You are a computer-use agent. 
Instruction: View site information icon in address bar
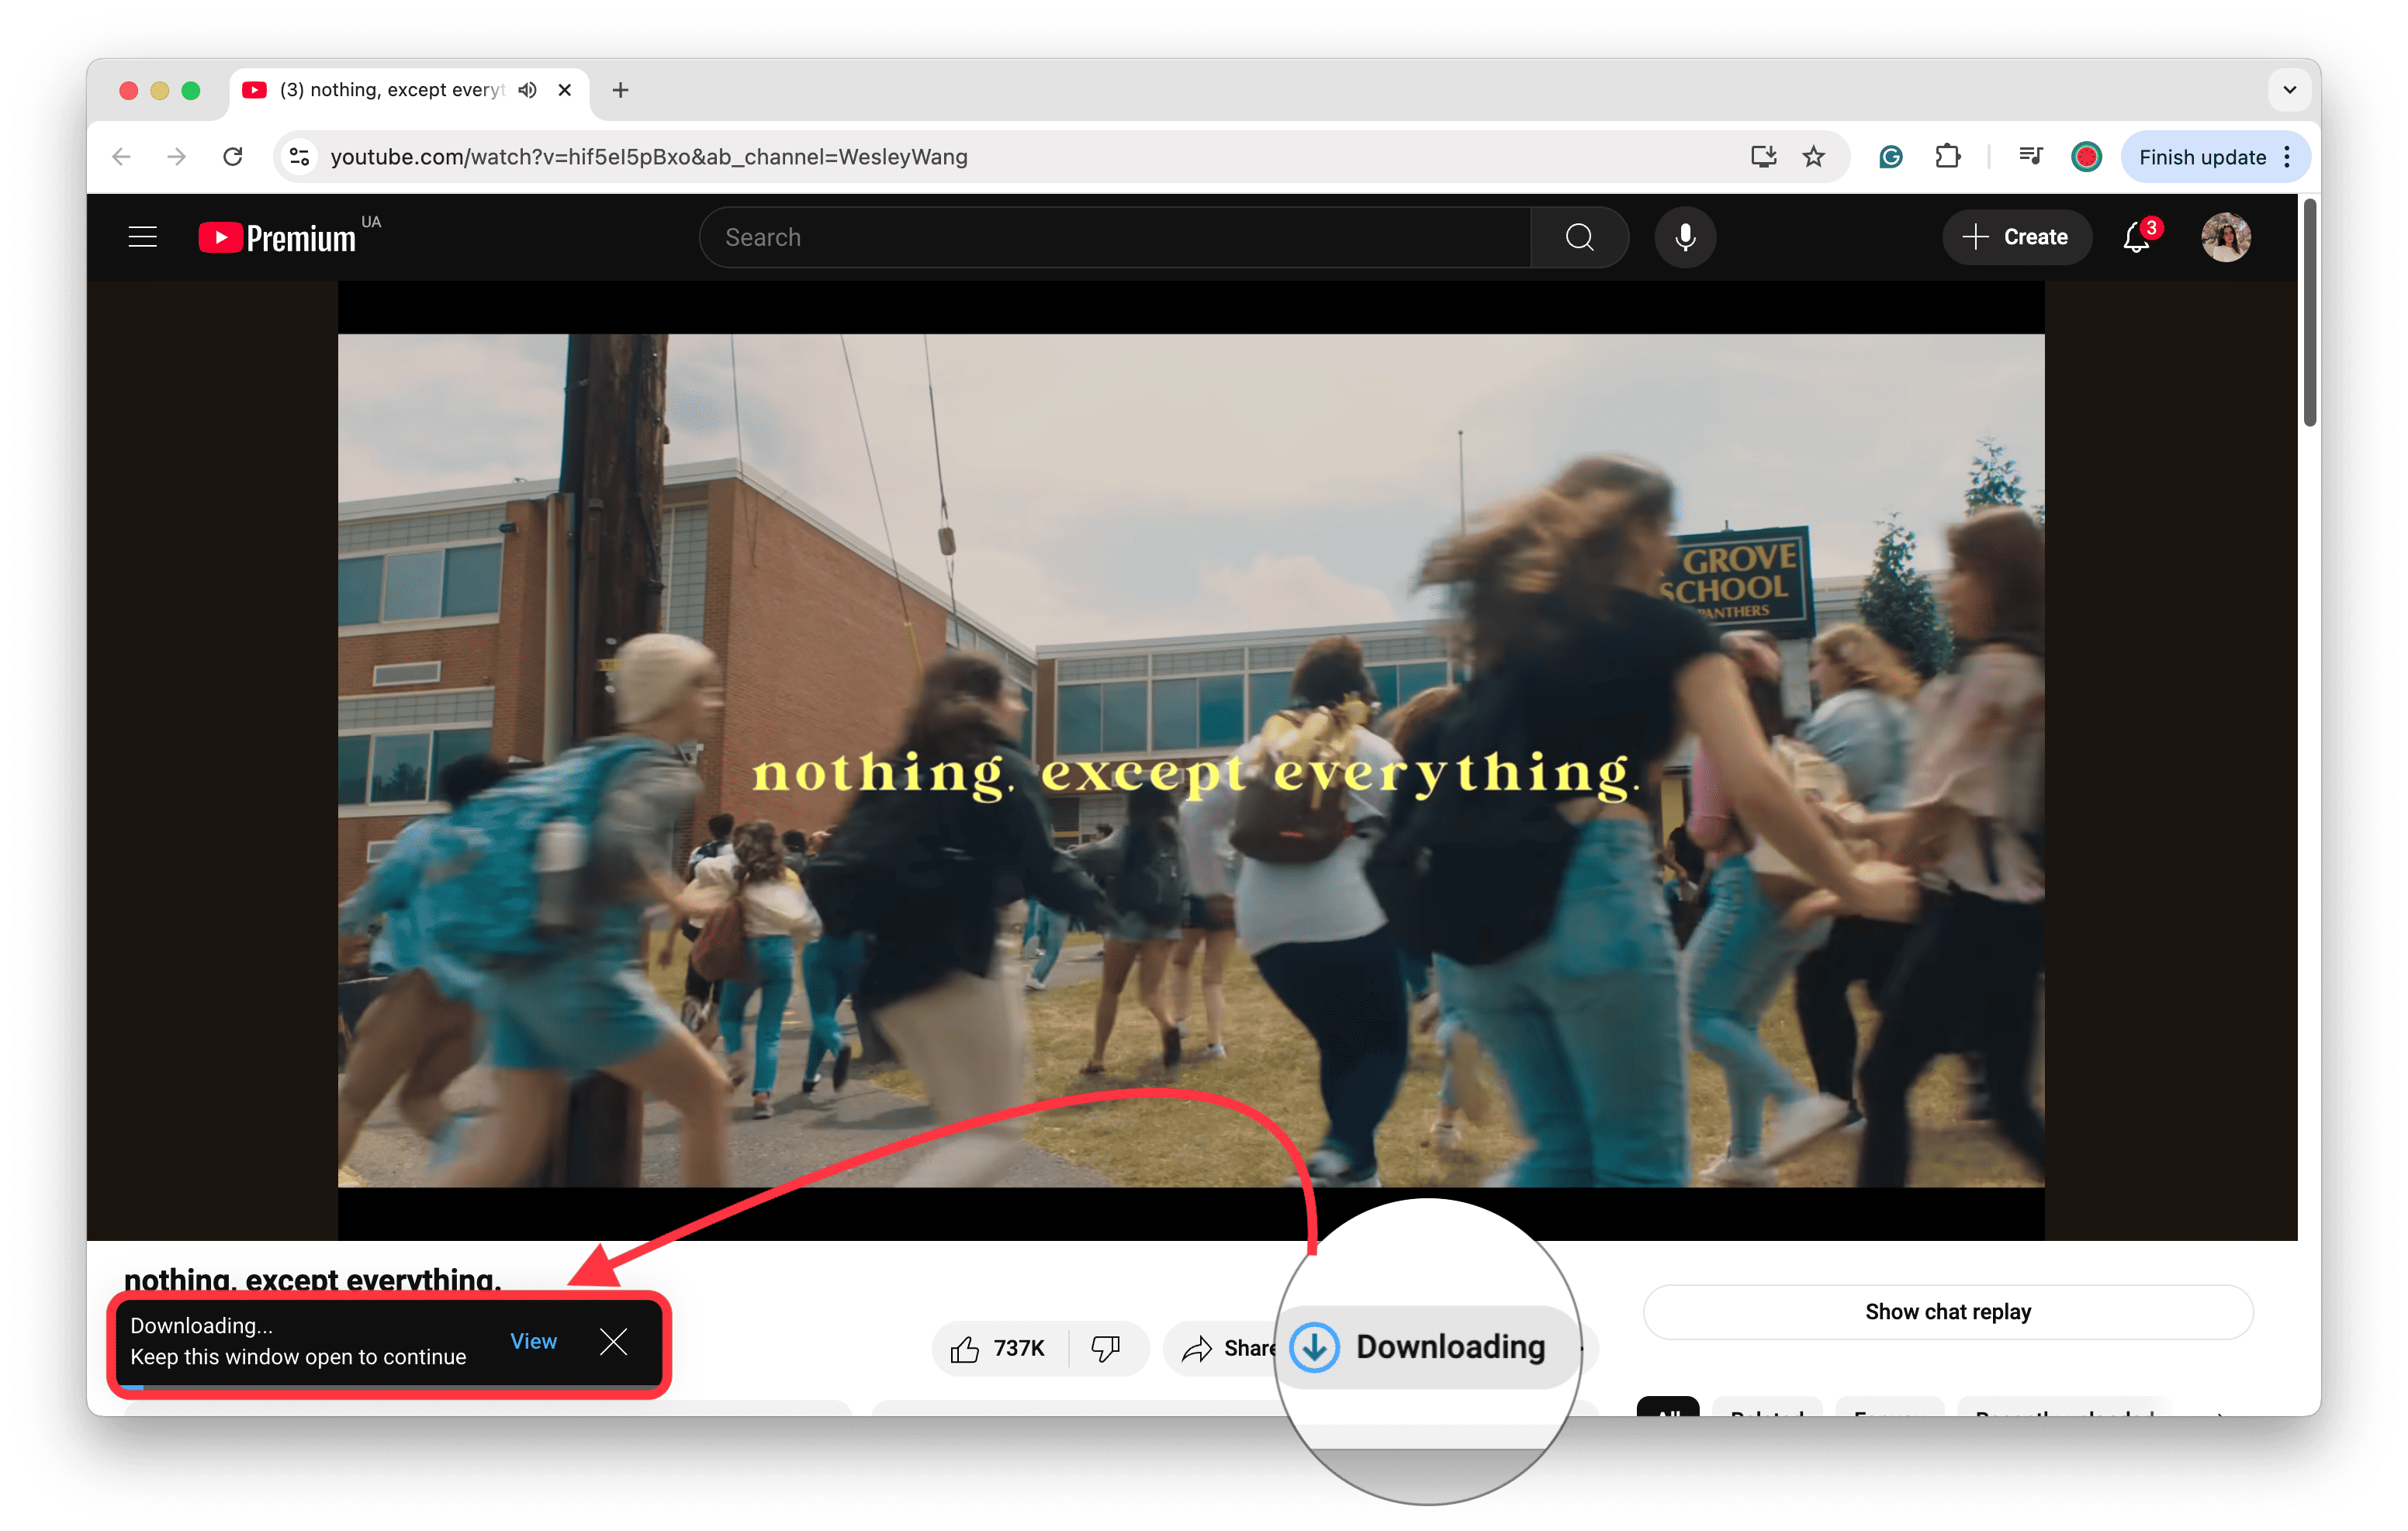(299, 157)
